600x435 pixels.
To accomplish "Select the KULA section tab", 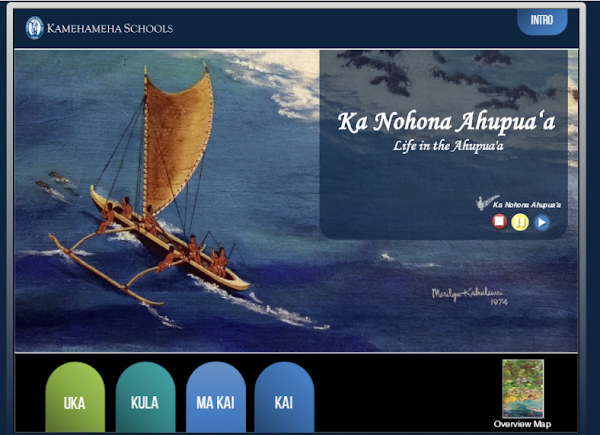I will 145,397.
